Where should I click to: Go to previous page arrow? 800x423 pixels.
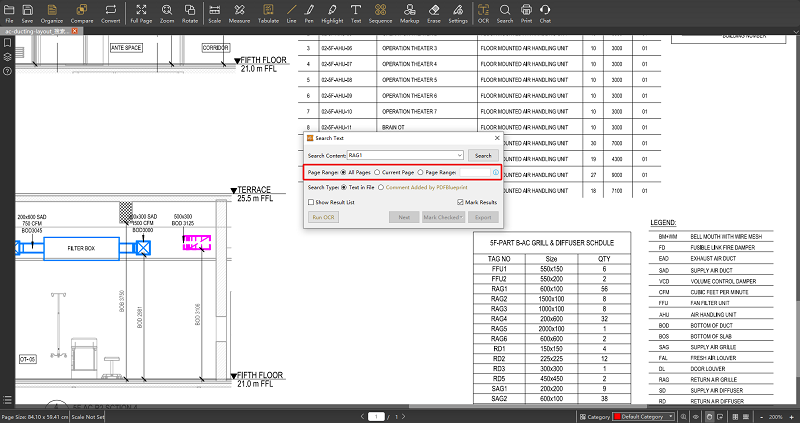363,417
